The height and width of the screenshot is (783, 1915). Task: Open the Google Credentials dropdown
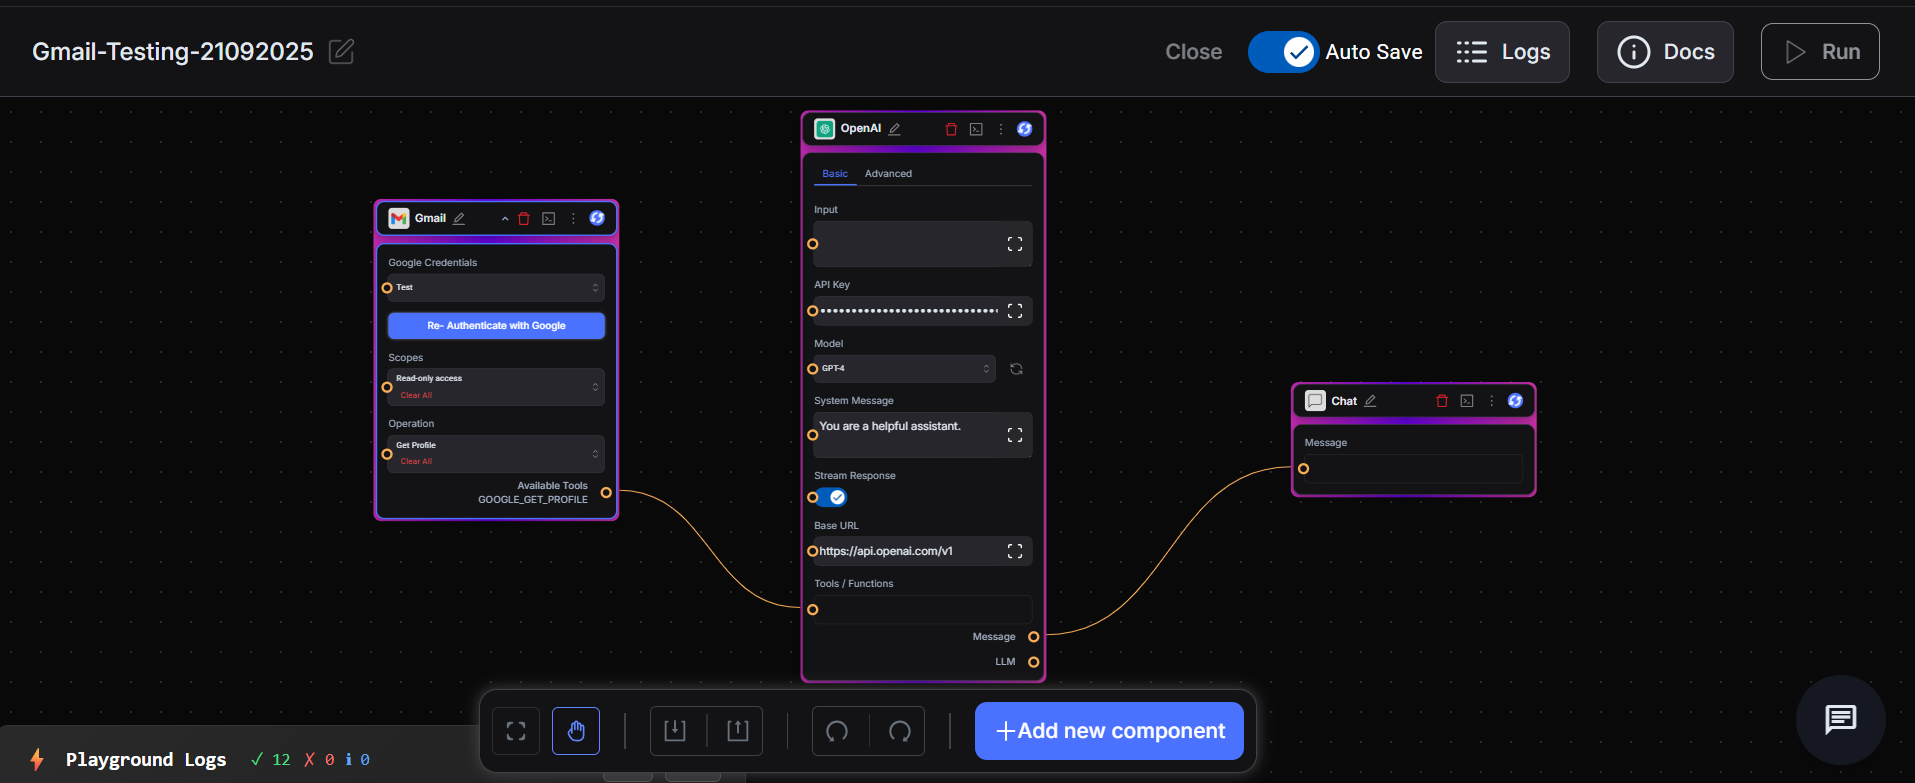tap(496, 288)
